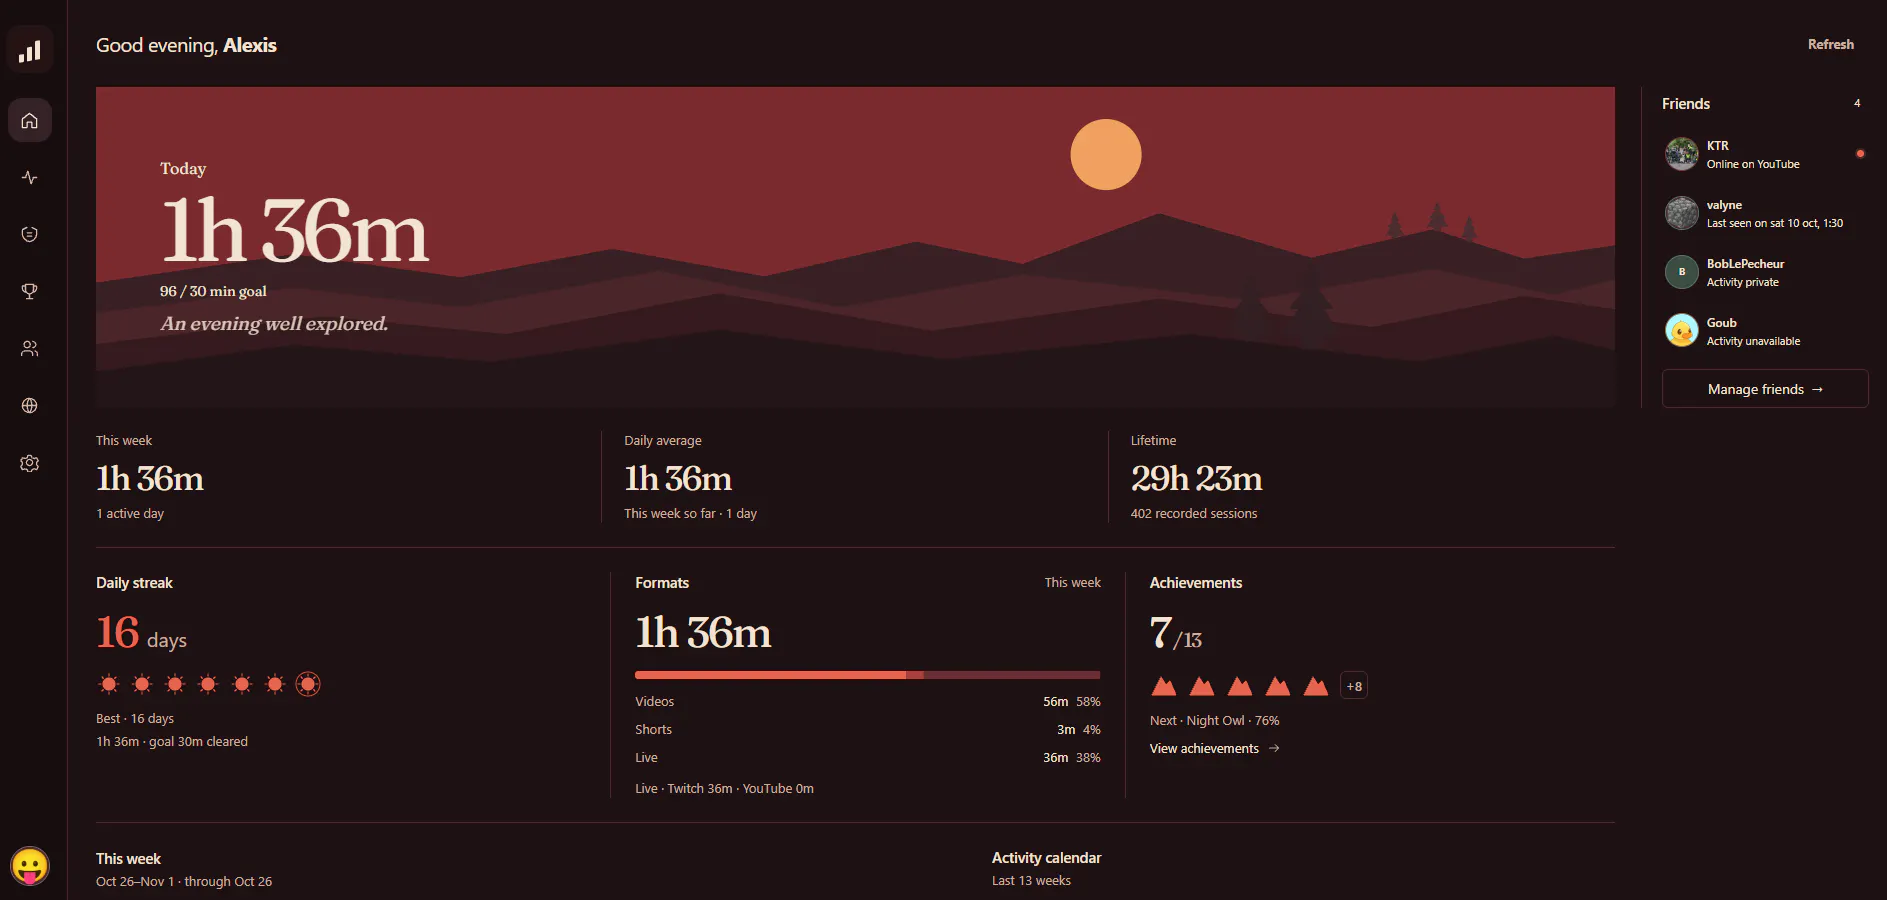Click 'Videos' format row label
Viewport: 1887px width, 900px height.
point(654,702)
